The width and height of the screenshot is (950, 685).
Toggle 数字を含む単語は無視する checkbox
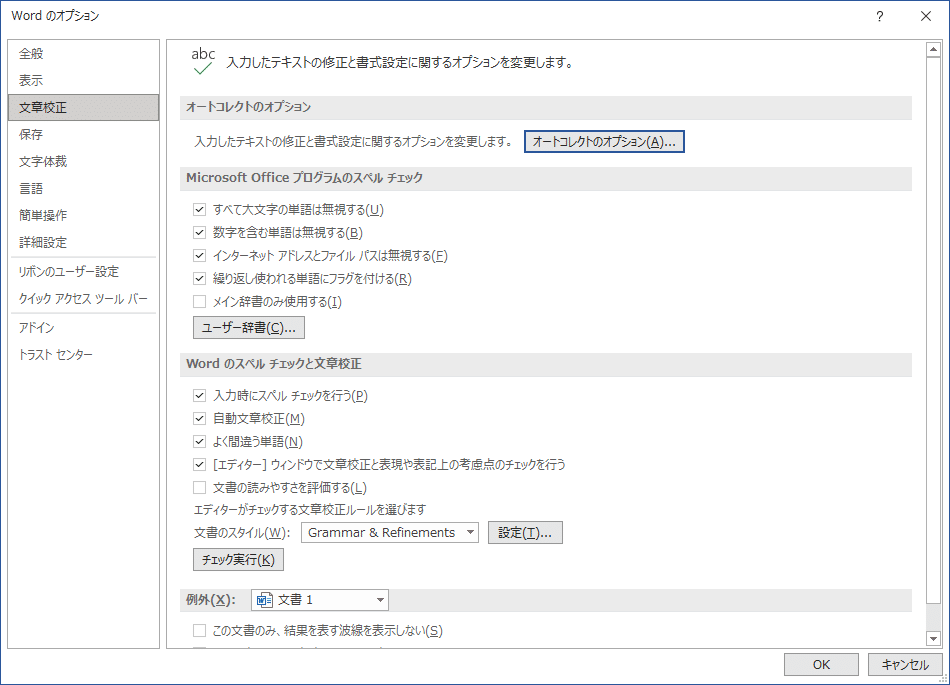(x=199, y=233)
